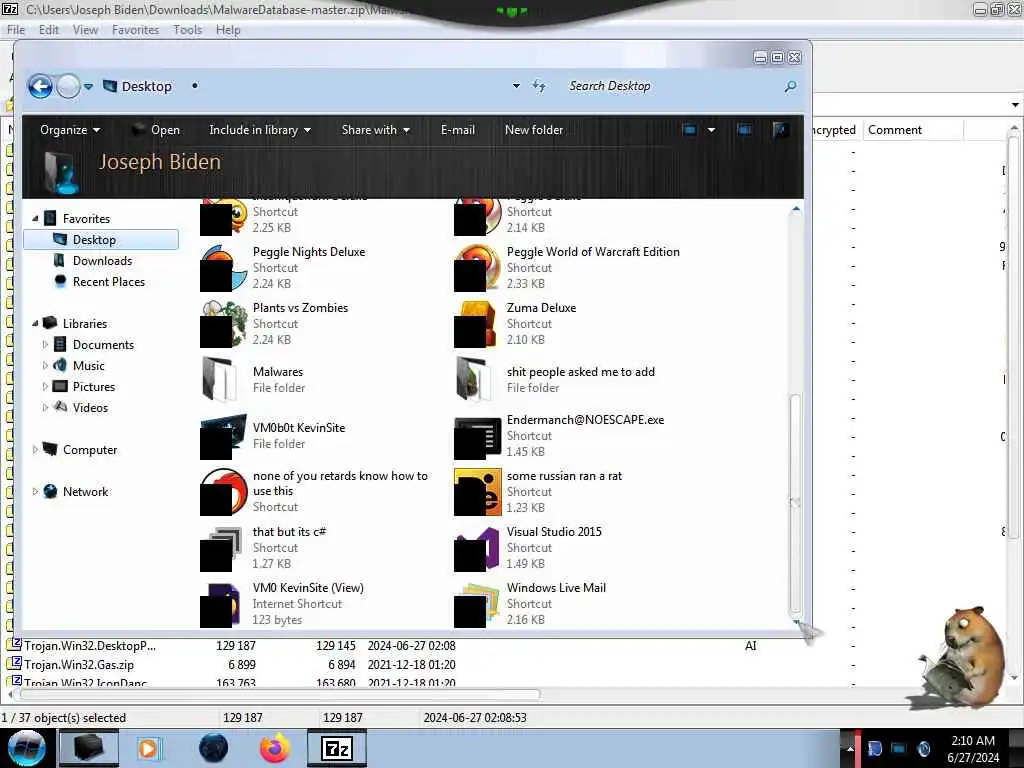Create a New folder
This screenshot has width=1024, height=768.
[534, 130]
